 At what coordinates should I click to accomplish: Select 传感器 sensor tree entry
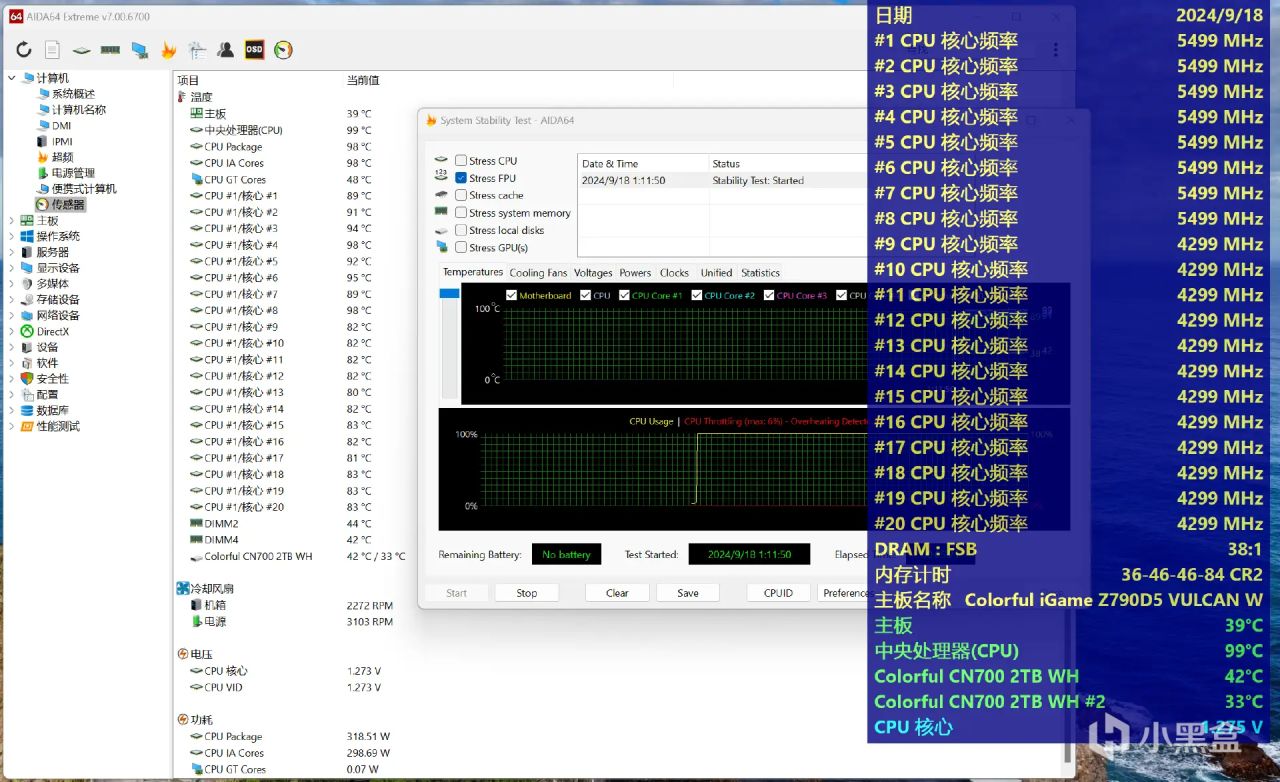[68, 205]
